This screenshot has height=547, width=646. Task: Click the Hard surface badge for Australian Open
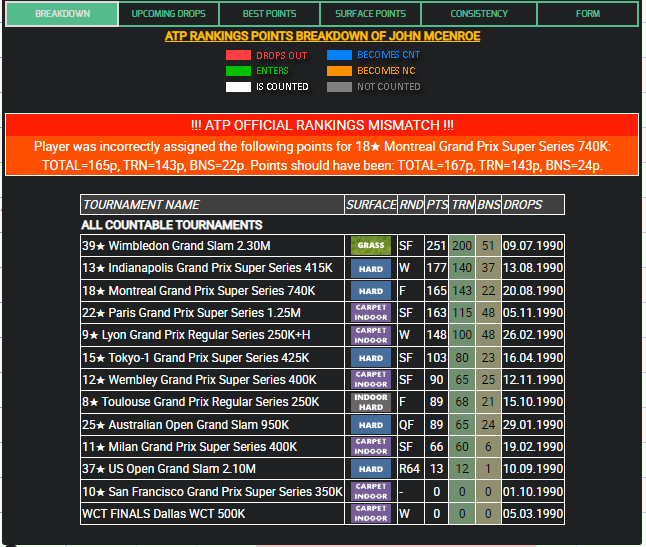[x=371, y=425]
